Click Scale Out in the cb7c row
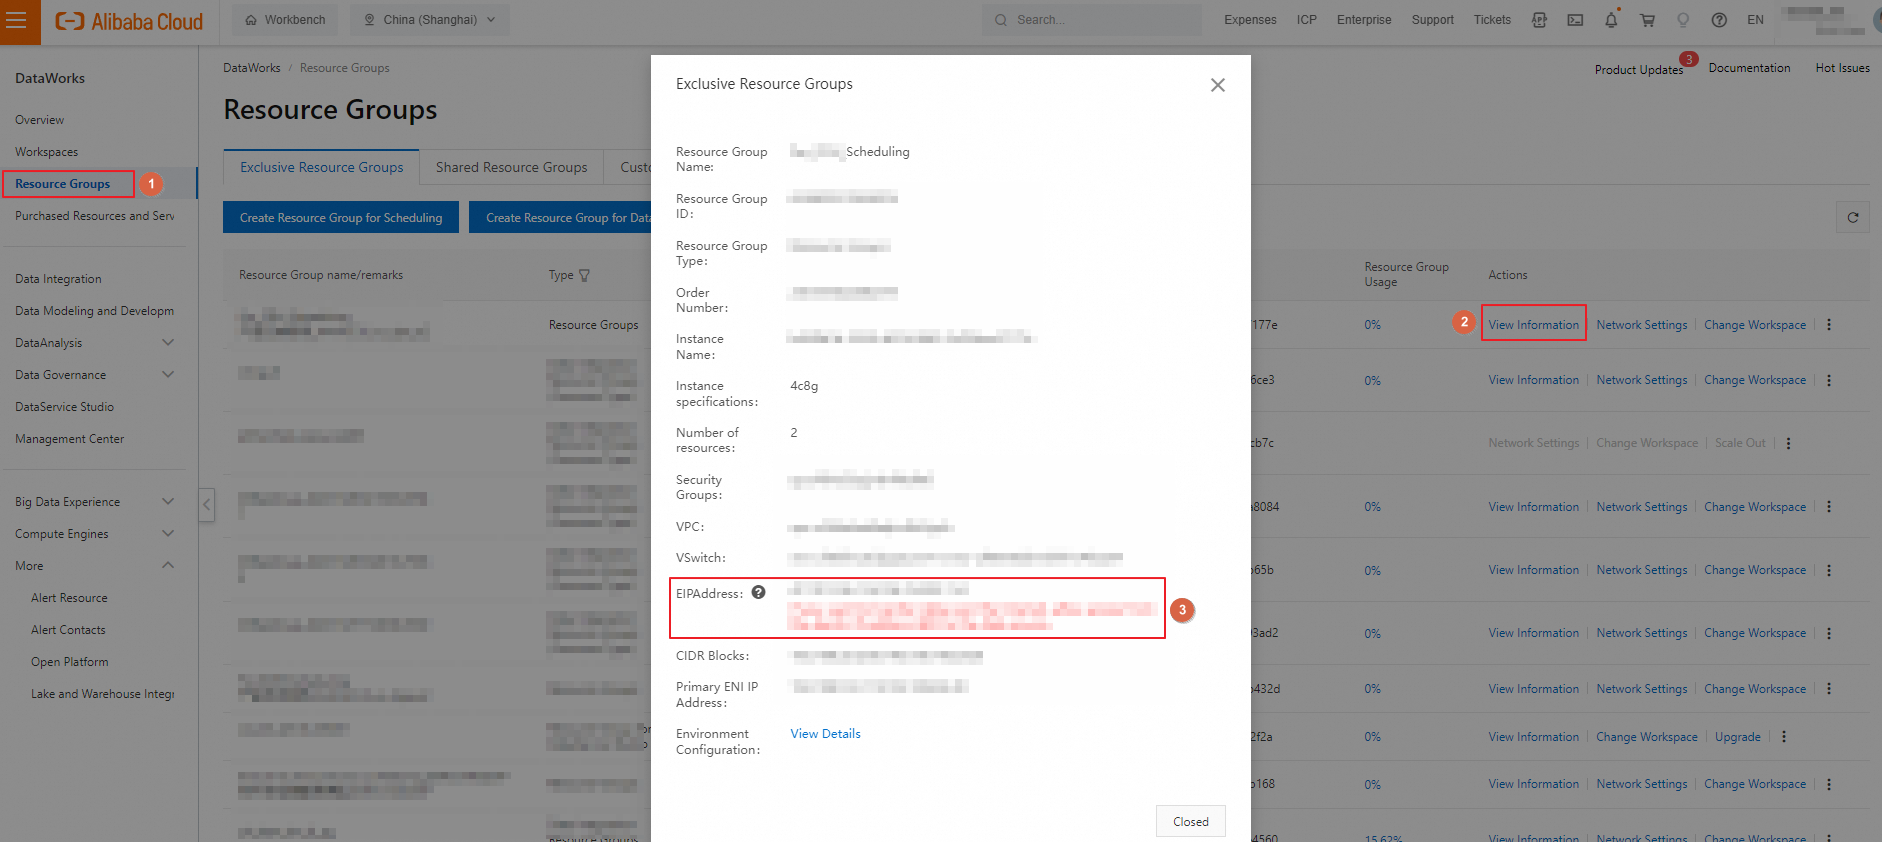Image resolution: width=1882 pixels, height=842 pixels. tap(1740, 443)
